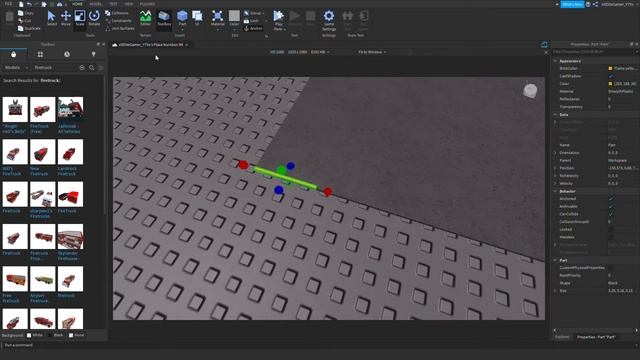The width and height of the screenshot is (640, 360).
Task: Open the terrain Editor
Action: tap(146, 18)
